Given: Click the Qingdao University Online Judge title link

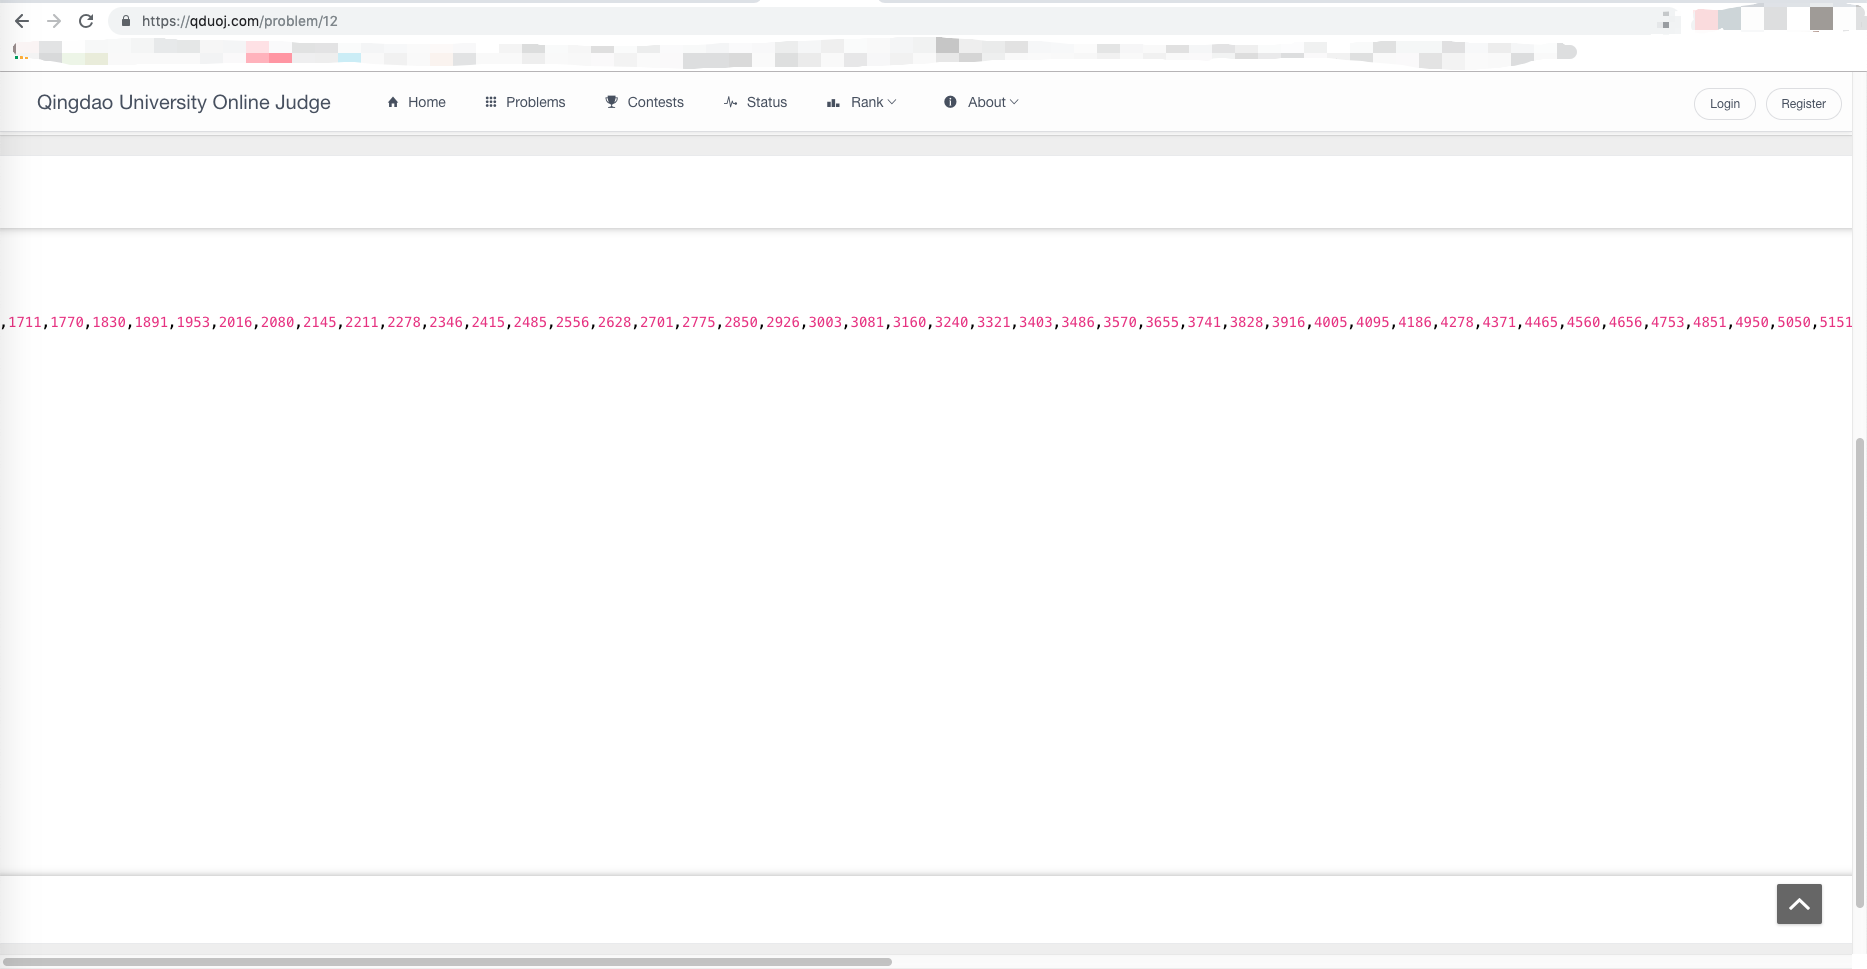Looking at the screenshot, I should coord(184,101).
